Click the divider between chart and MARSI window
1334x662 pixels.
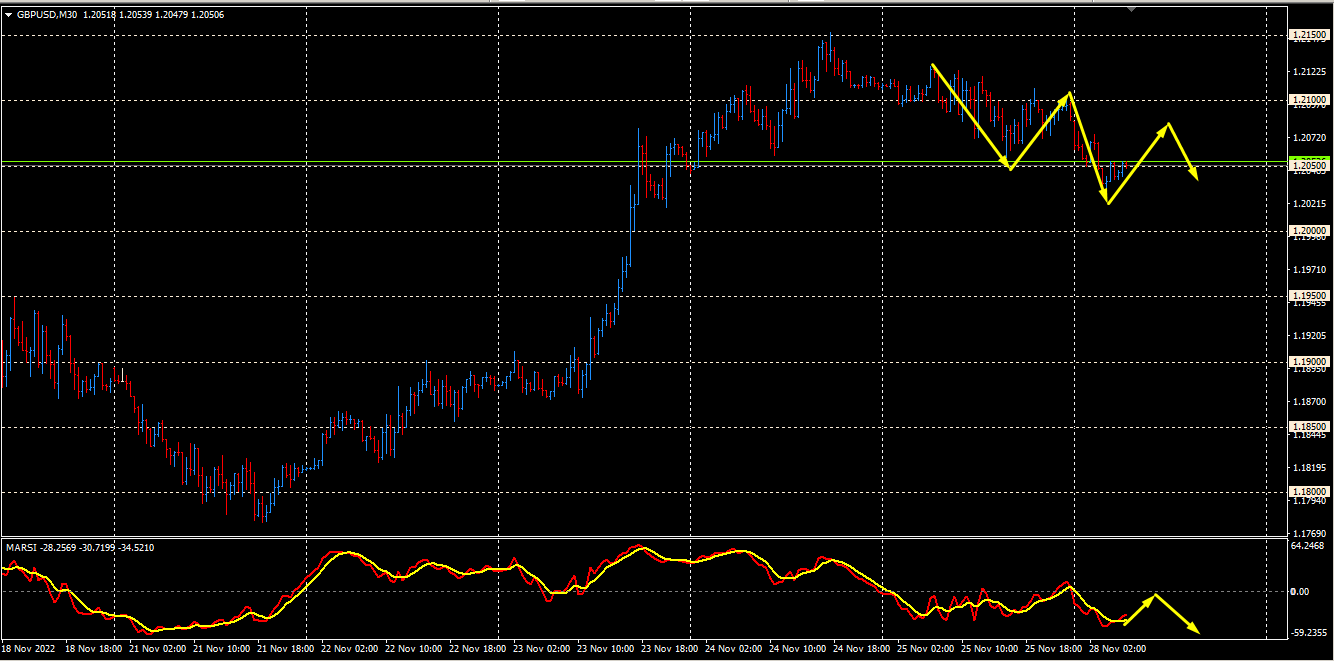[x=640, y=538]
